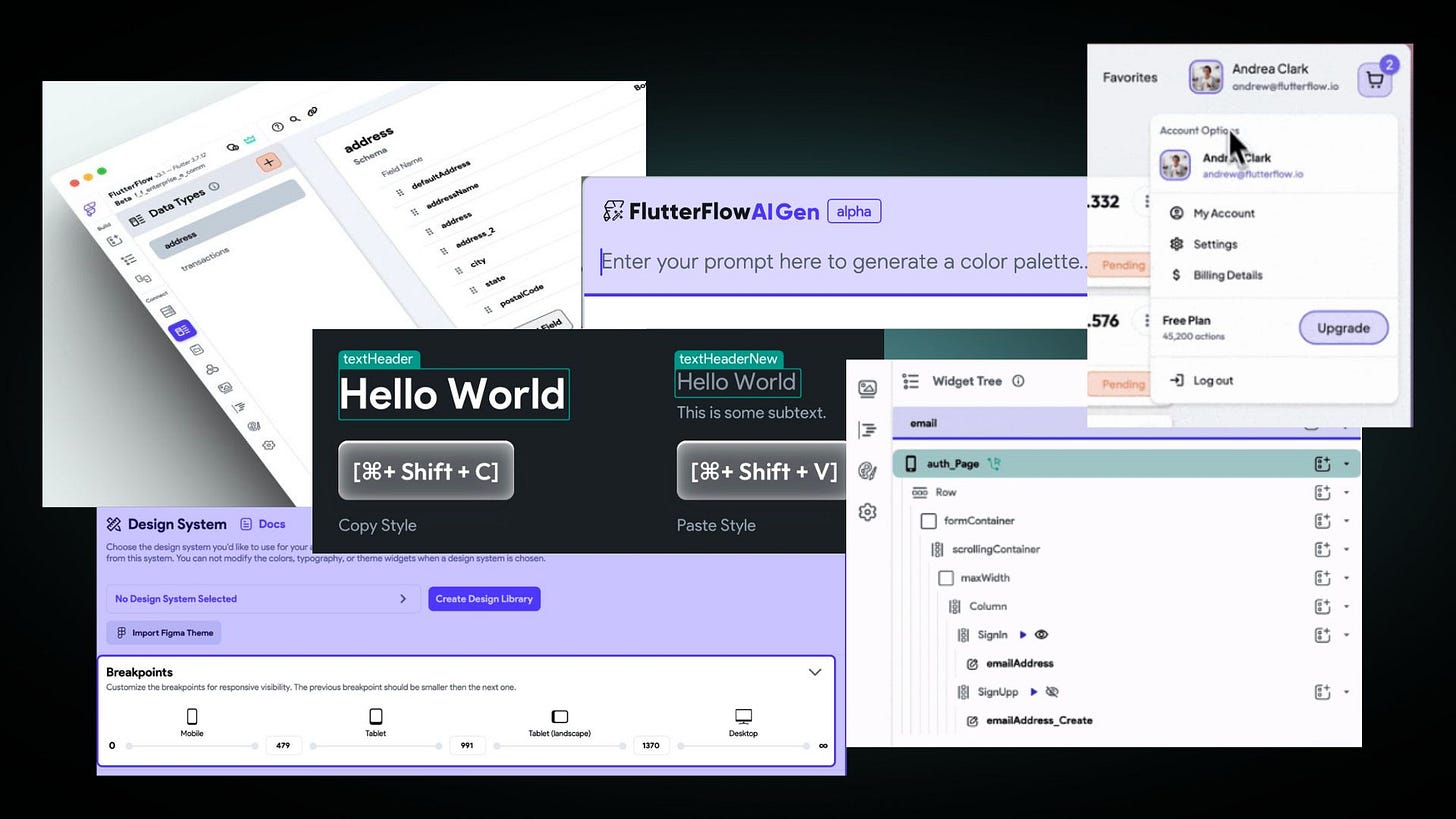Click the help question-mark icon in toolbar
This screenshot has width=1456, height=819.
coord(278,125)
